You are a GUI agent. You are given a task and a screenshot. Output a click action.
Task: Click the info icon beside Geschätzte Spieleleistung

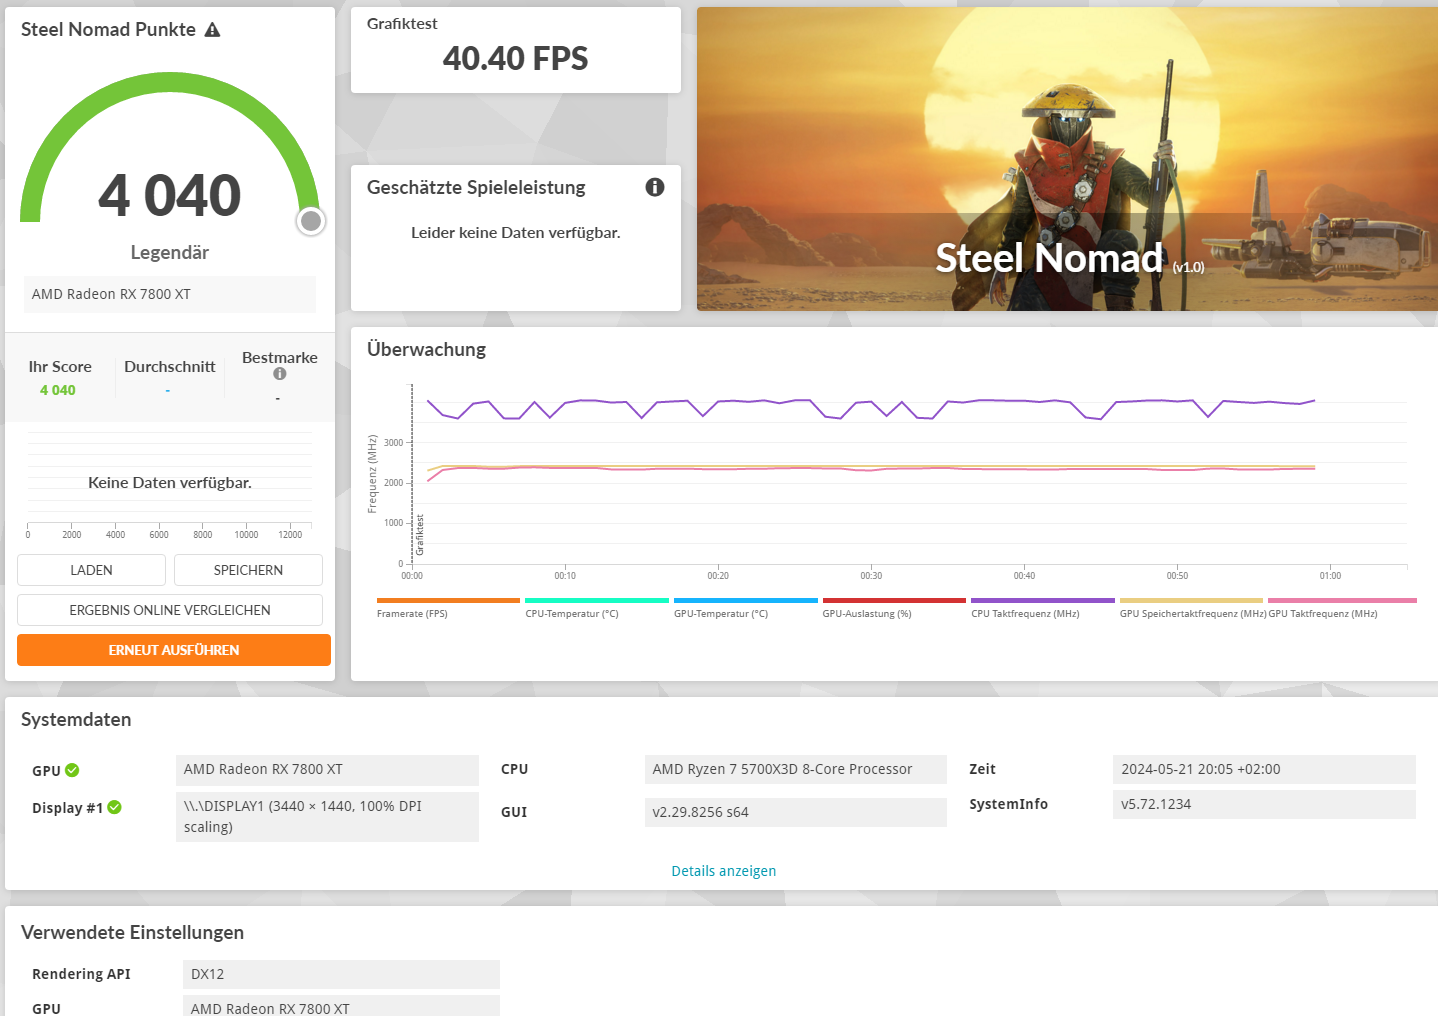click(x=655, y=187)
